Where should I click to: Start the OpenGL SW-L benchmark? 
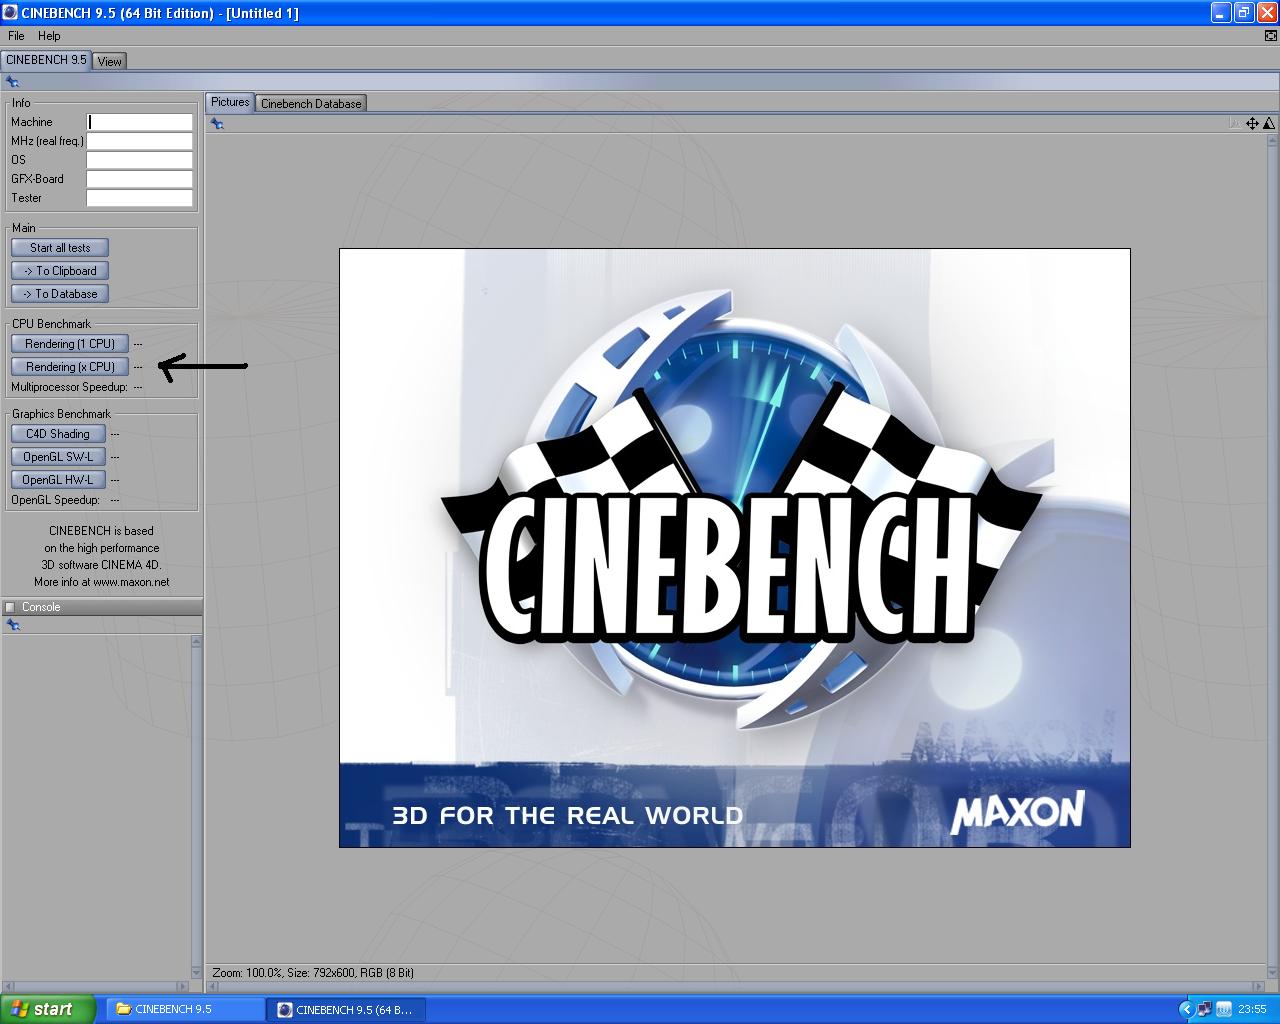(58, 457)
